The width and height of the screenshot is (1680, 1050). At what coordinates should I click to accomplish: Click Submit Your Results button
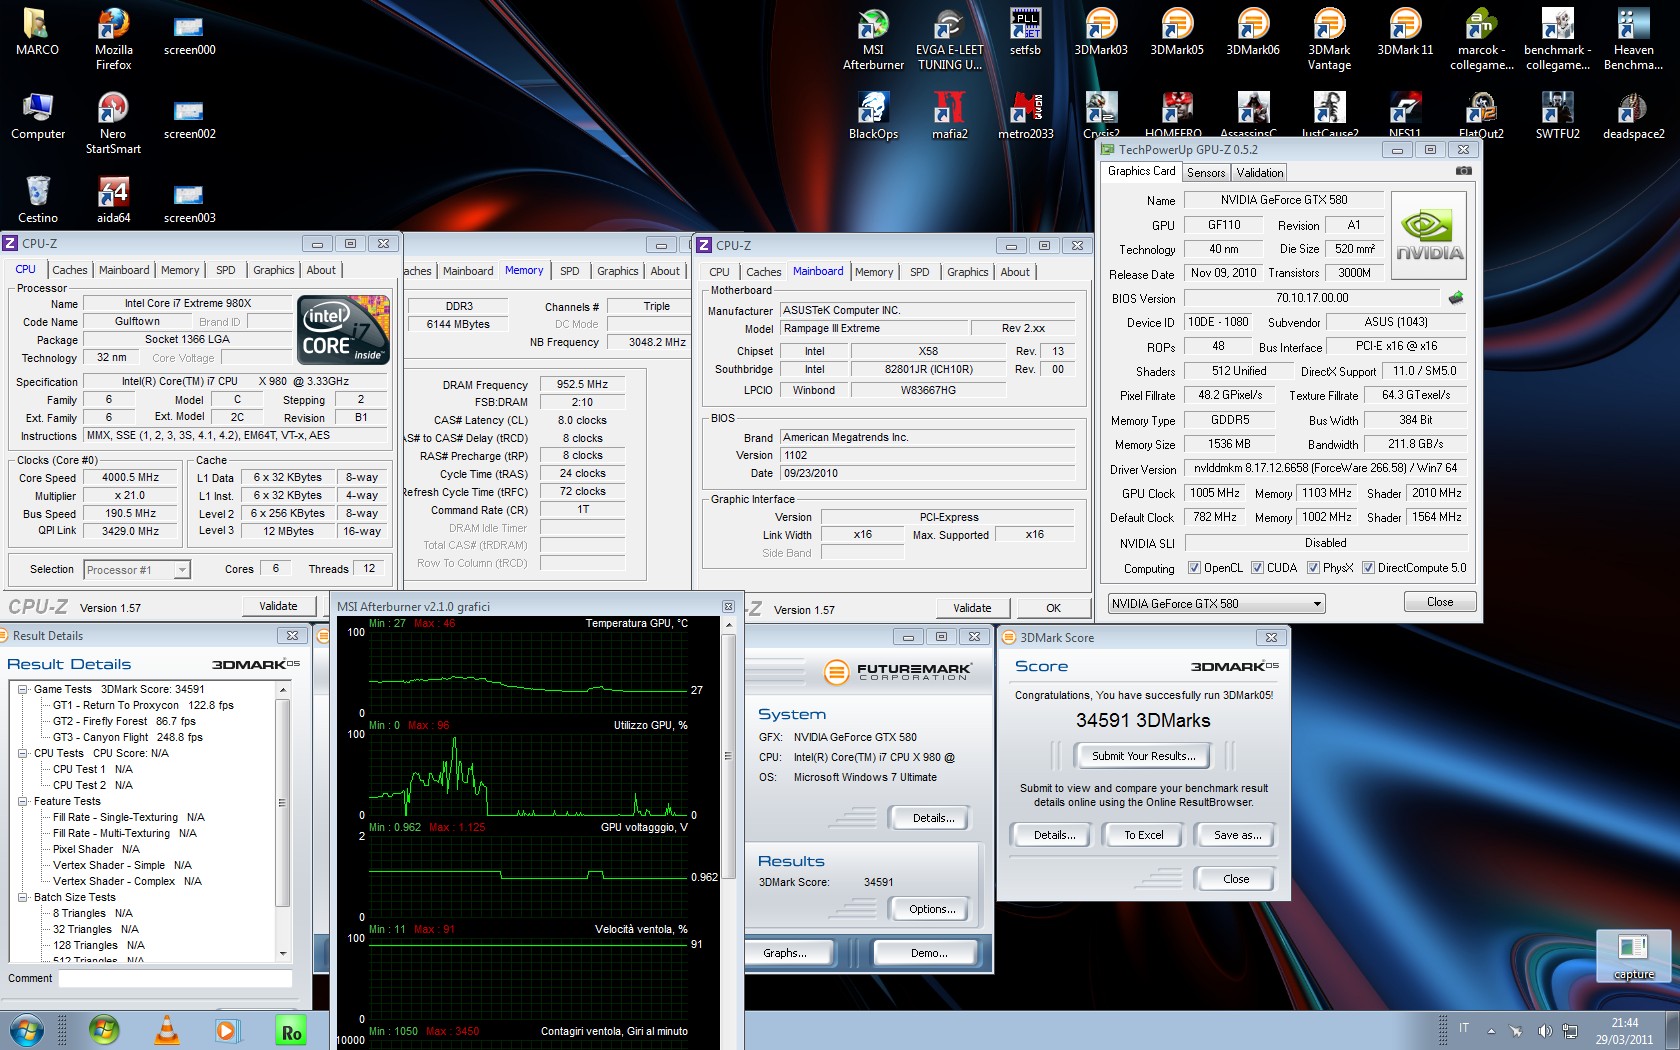coord(1143,756)
